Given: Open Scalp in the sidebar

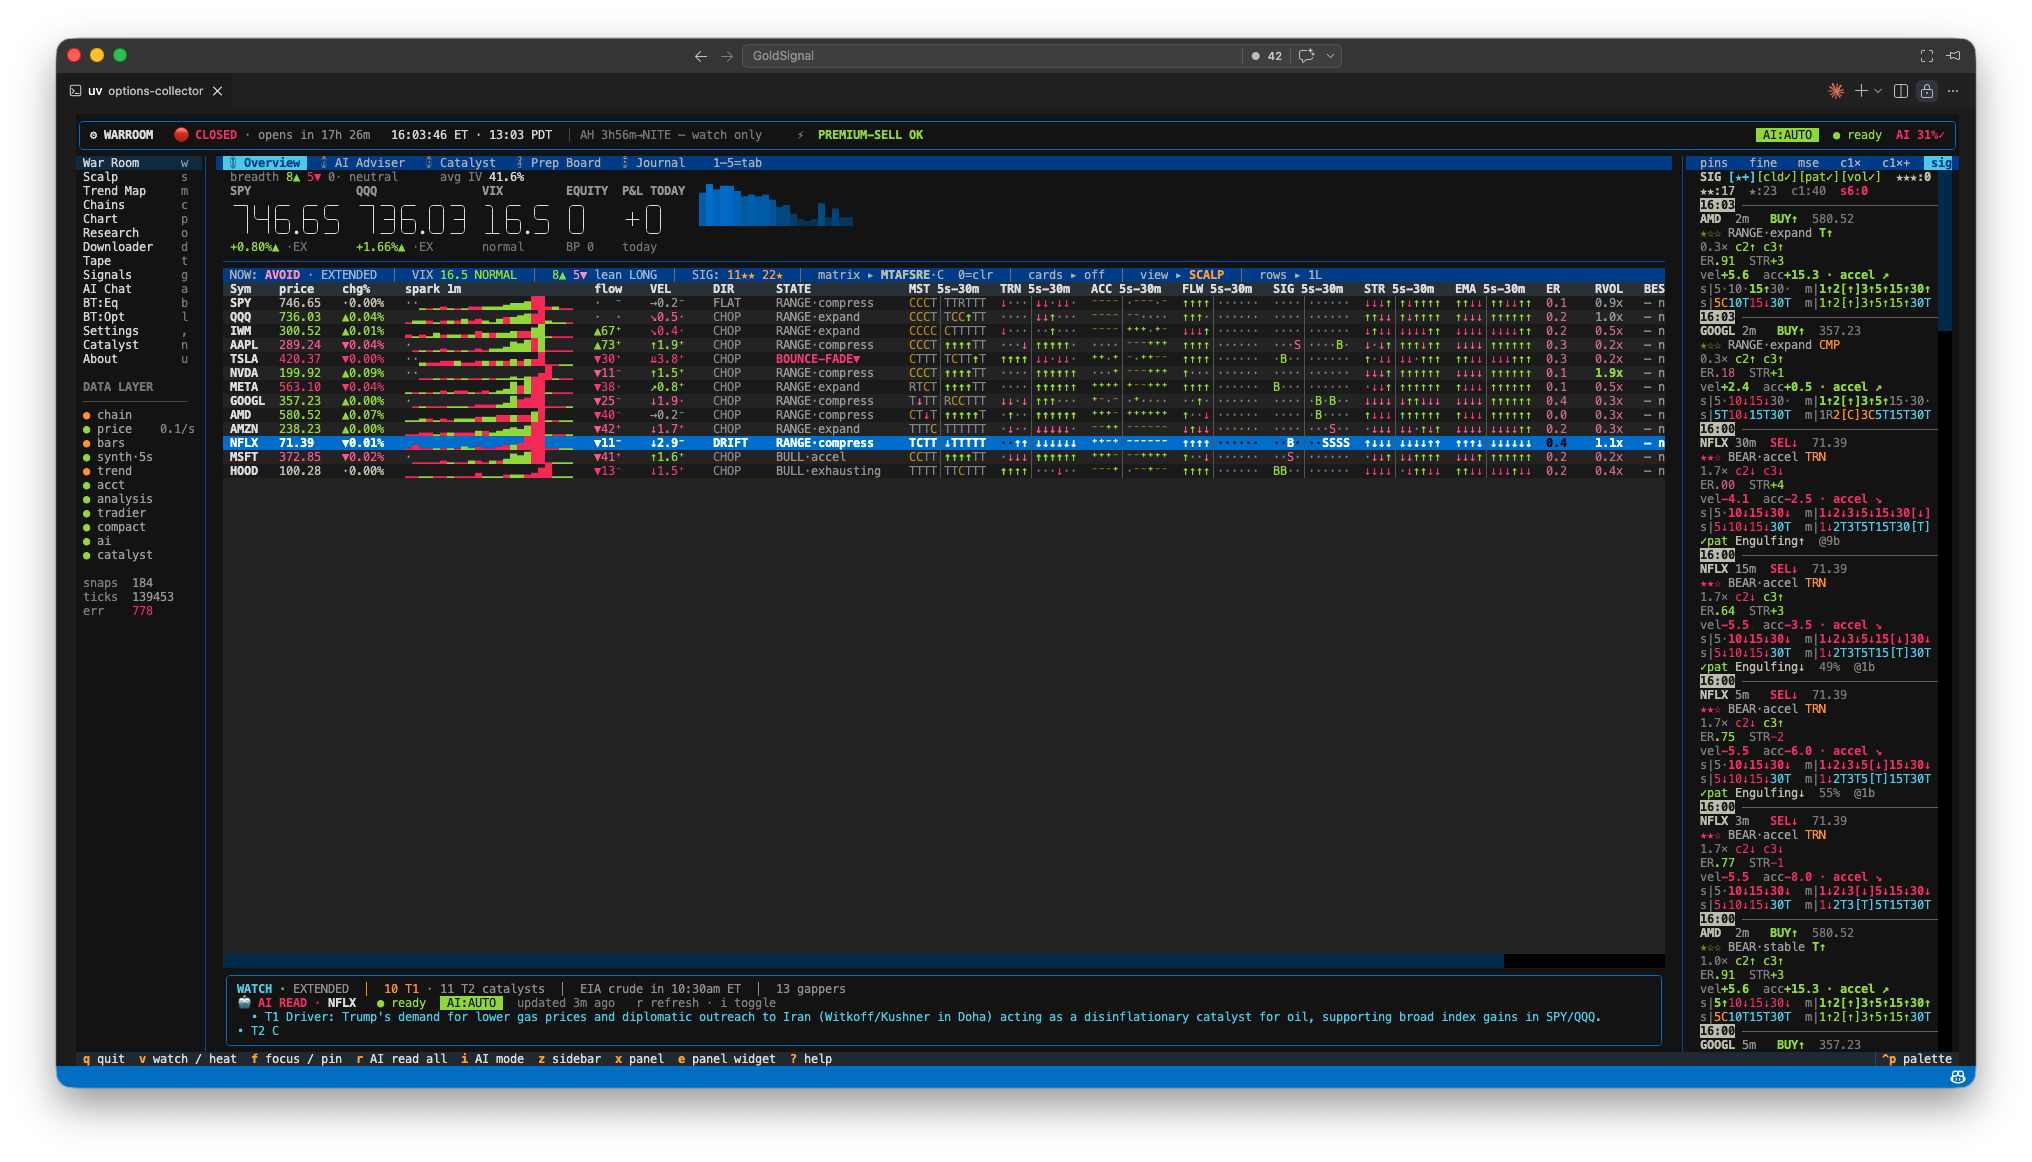Looking at the screenshot, I should pos(135,177).
